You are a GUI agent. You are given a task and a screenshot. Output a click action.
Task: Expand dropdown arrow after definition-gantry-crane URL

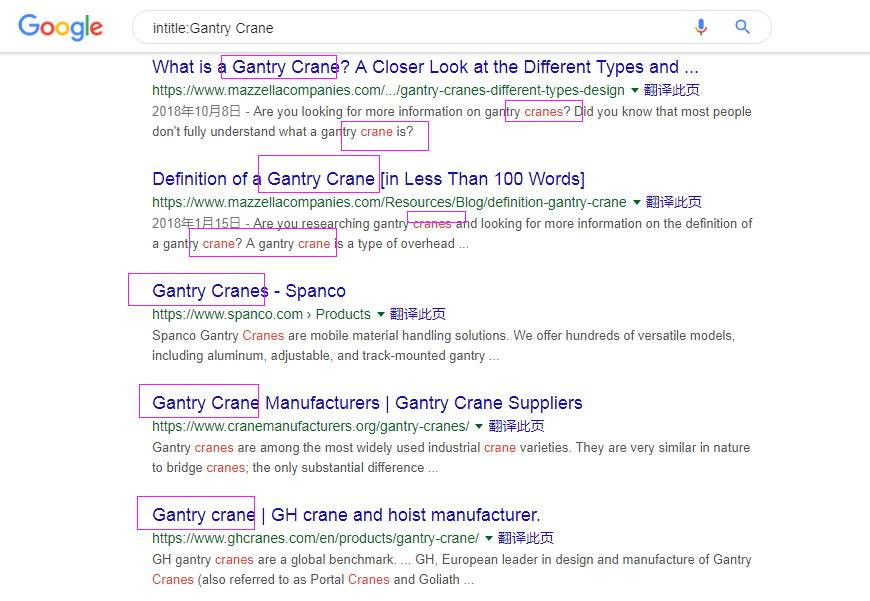(x=637, y=203)
